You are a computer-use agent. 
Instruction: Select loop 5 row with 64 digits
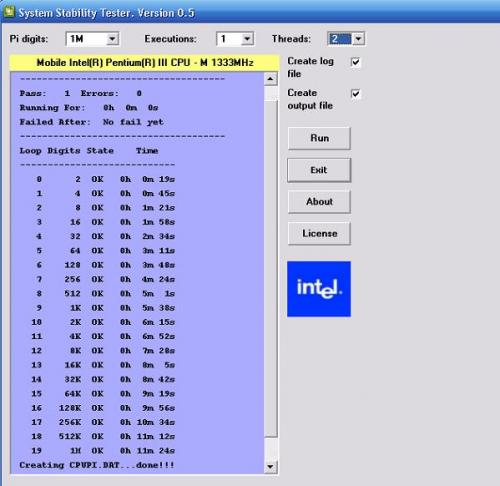pyautogui.click(x=105, y=251)
